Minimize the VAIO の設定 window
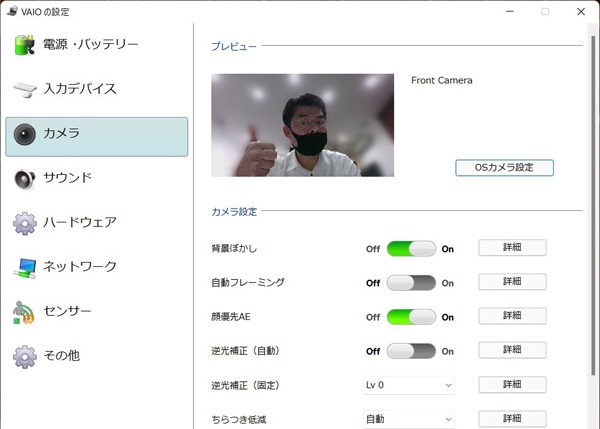Screen dimensions: 600x429 tap(510, 12)
